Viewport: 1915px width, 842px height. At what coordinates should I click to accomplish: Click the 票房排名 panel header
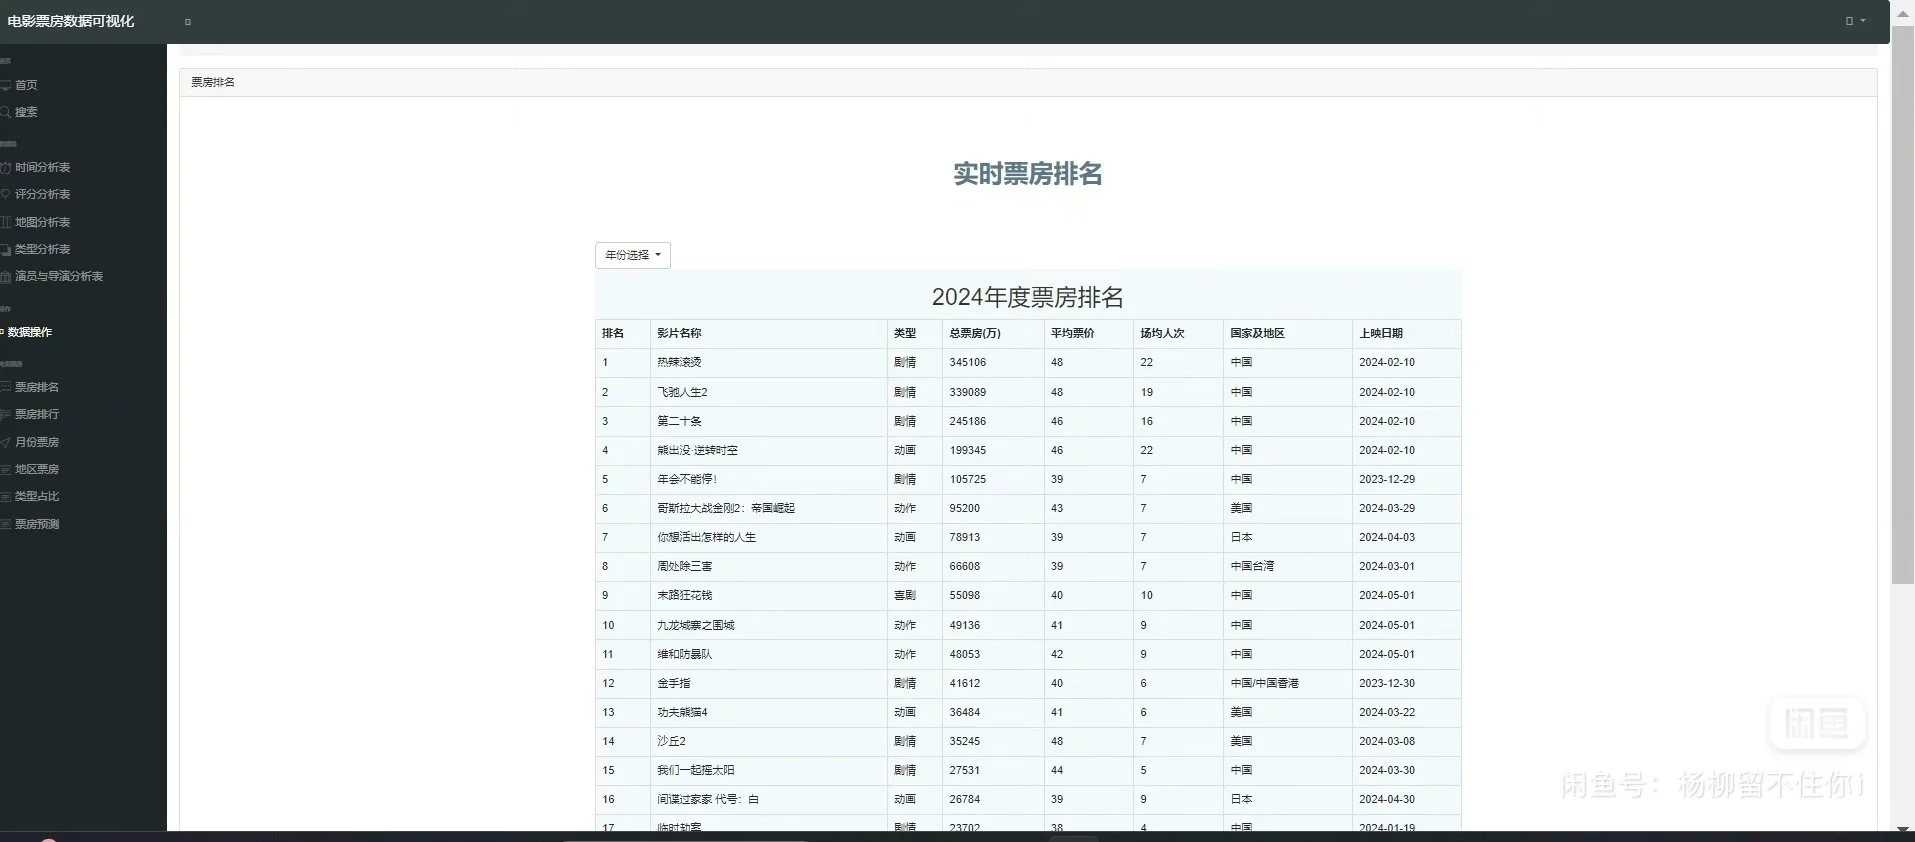point(1028,82)
